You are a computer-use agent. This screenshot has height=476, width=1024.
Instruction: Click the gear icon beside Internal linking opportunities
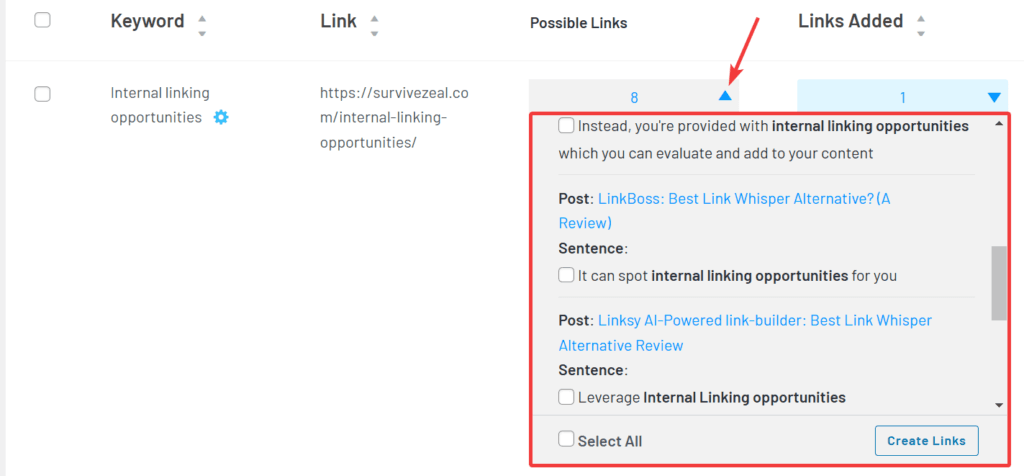click(221, 117)
